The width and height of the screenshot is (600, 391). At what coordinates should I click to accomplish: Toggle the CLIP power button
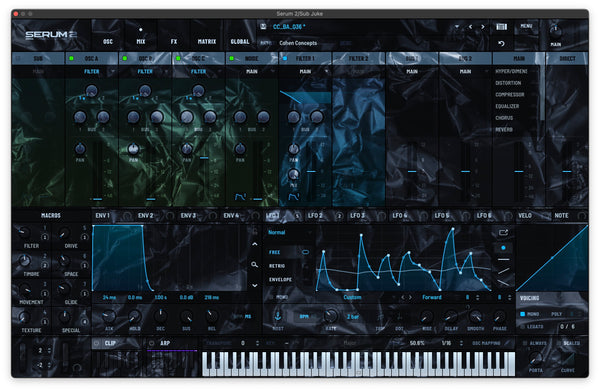(97, 343)
